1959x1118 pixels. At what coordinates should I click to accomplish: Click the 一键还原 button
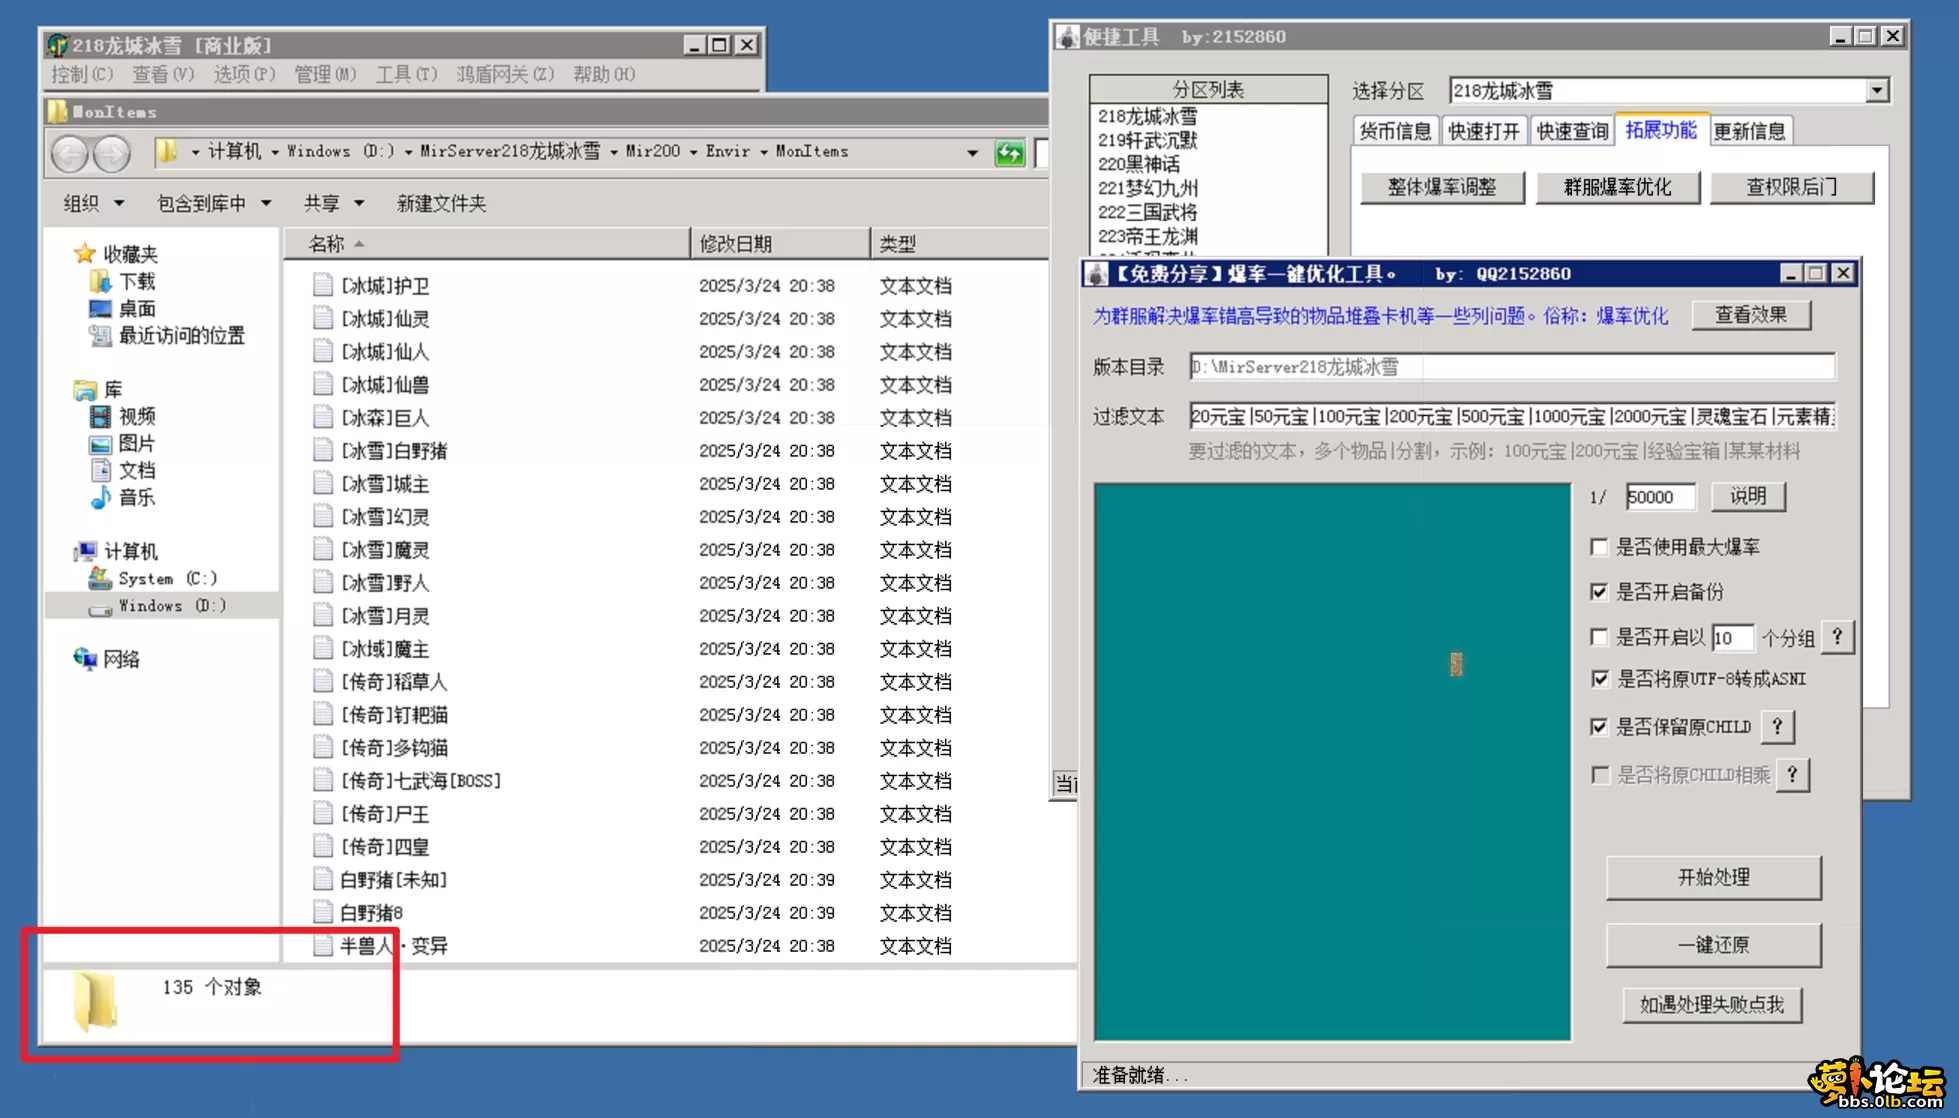point(1713,944)
